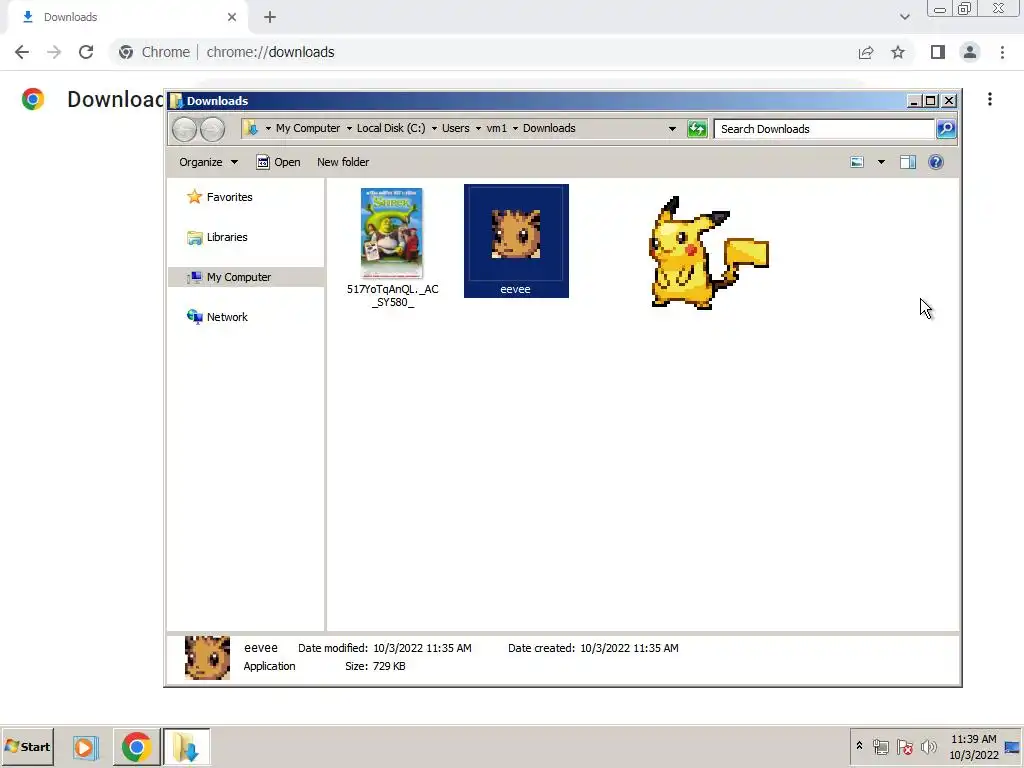Expand the arrow after vm1 breadcrumb

point(515,129)
